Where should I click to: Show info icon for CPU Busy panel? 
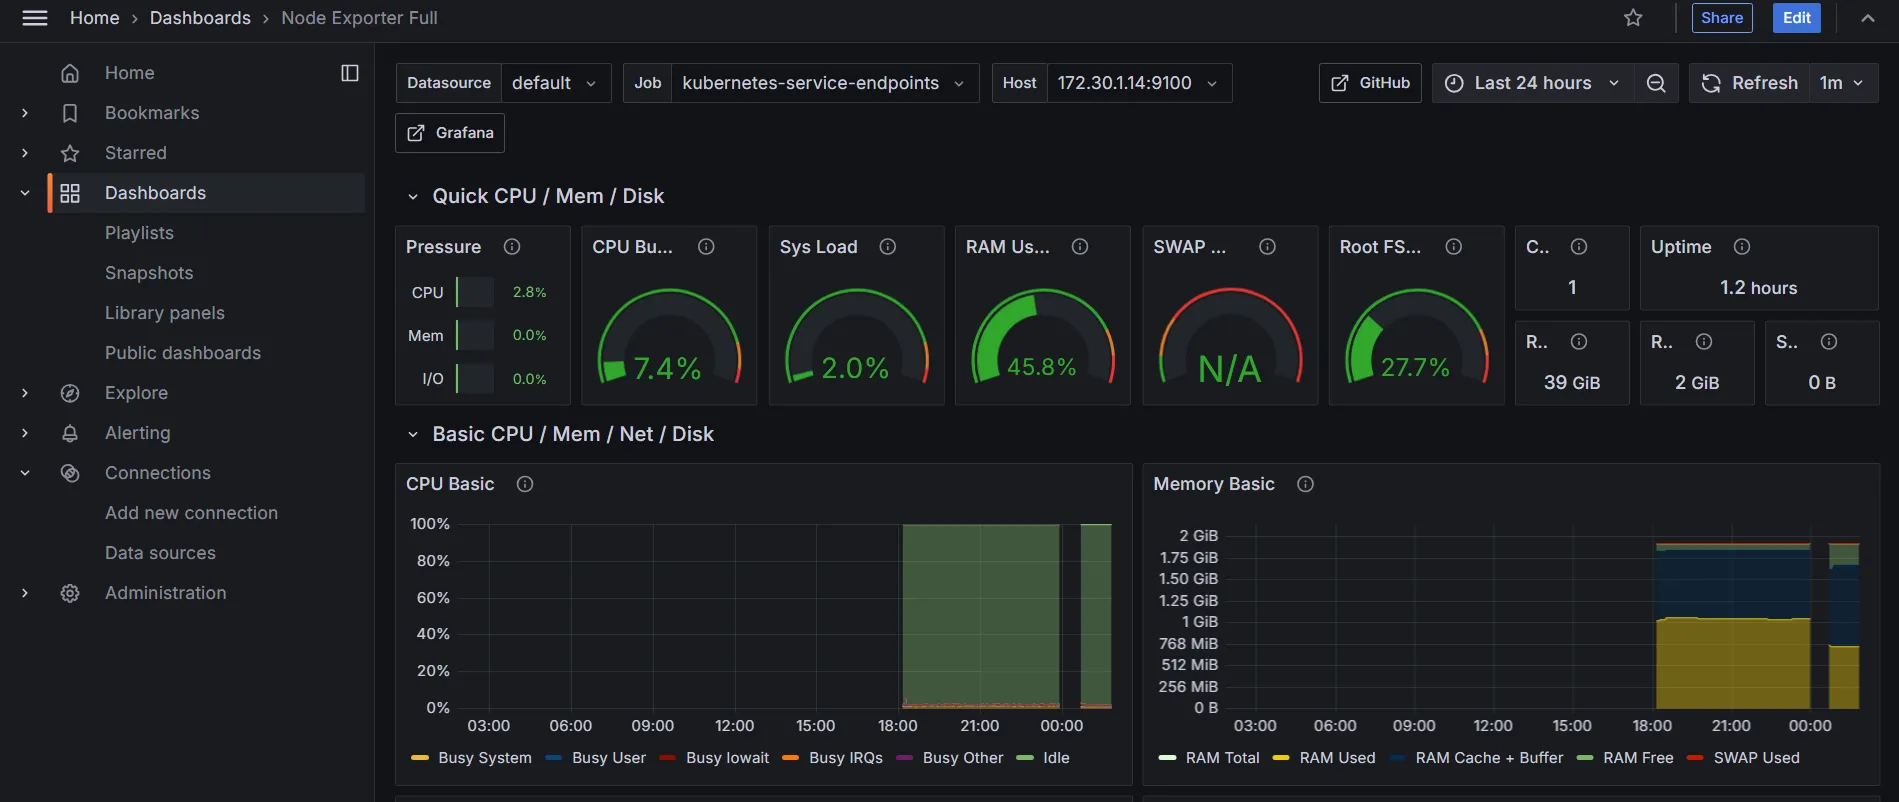pos(706,247)
